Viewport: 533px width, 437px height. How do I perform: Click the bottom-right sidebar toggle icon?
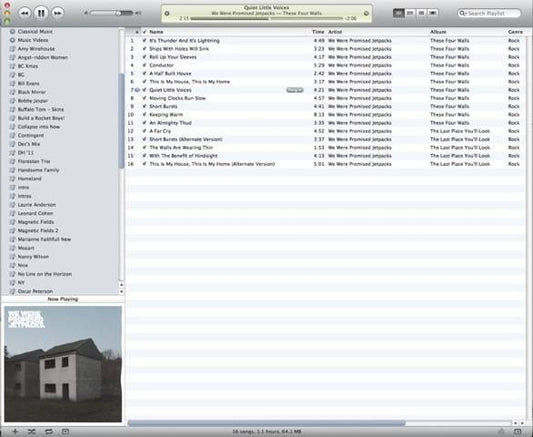518,432
